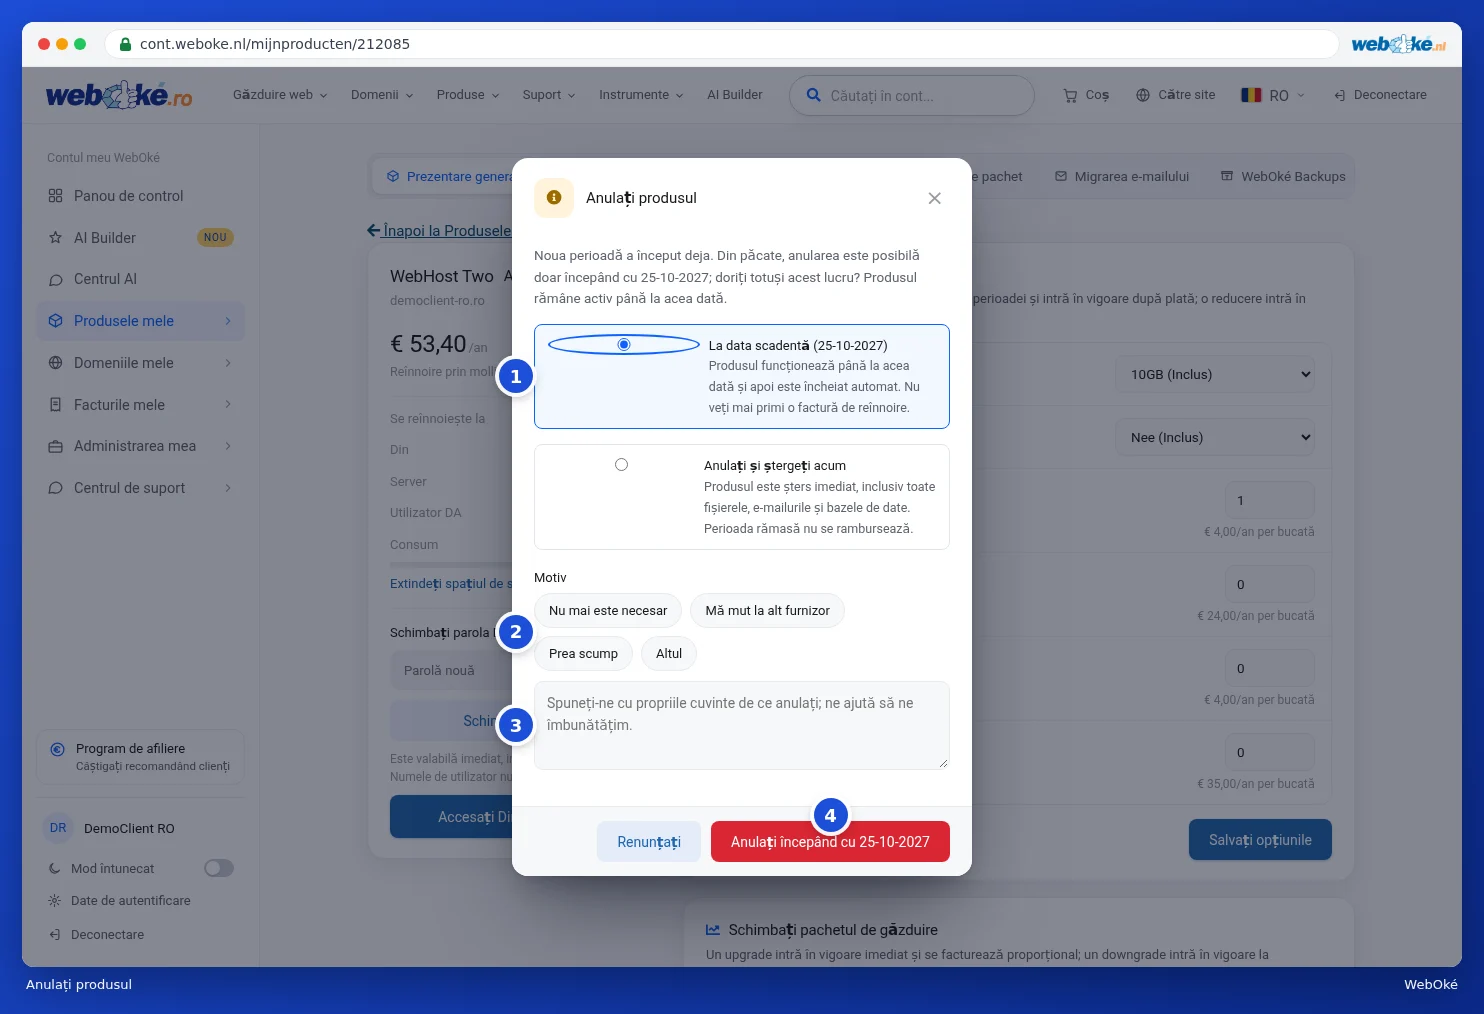Open Program de afiliere card
Image resolution: width=1484 pixels, height=1014 pixels.
tap(141, 757)
